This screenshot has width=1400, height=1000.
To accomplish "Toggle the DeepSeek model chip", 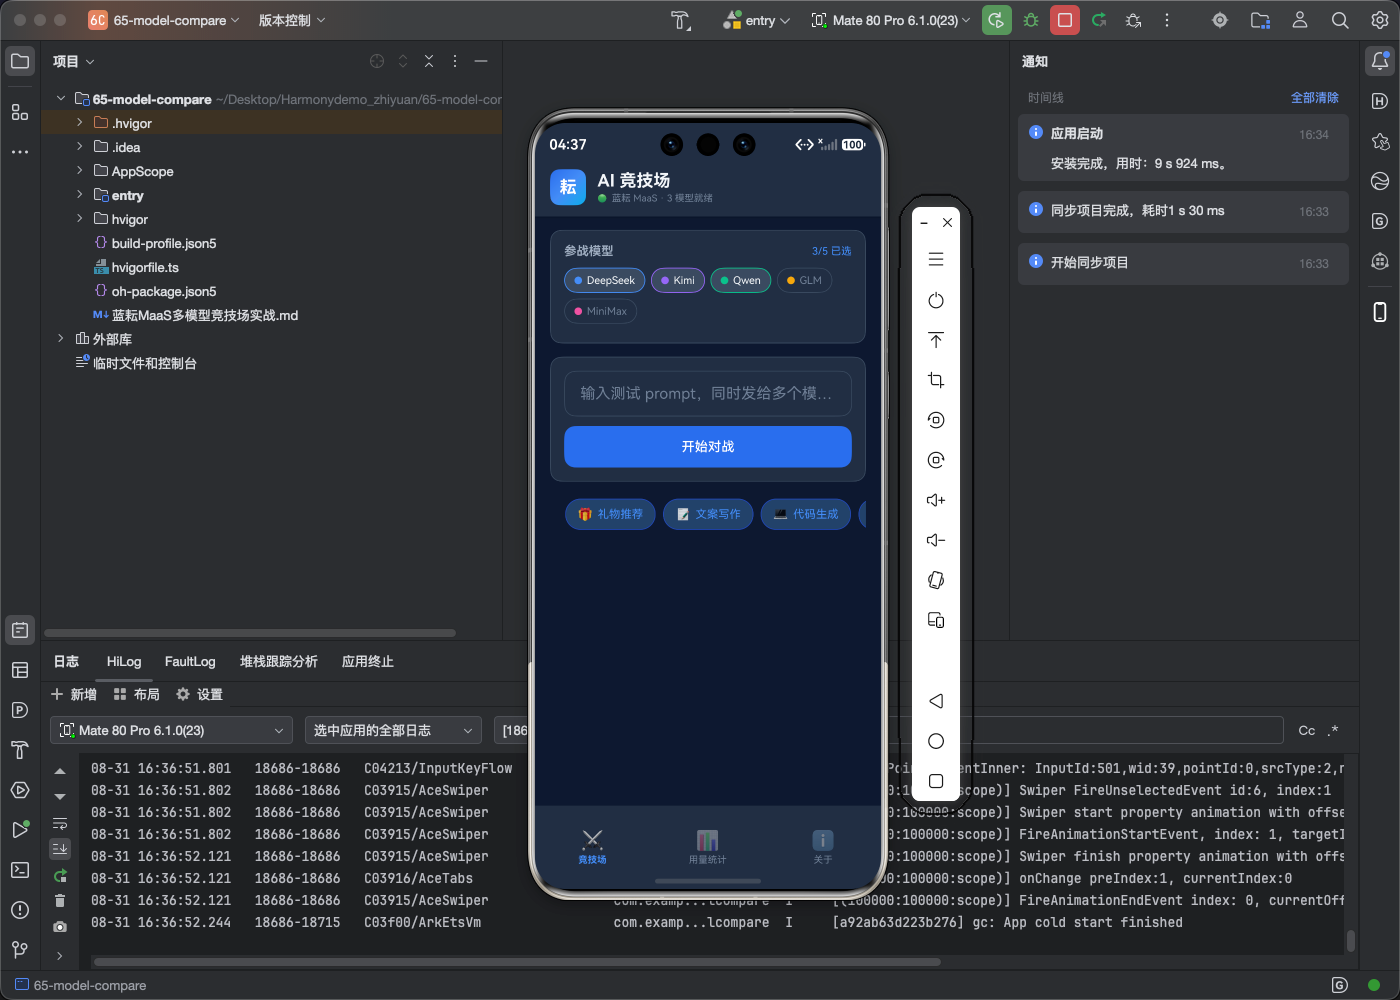I will click(605, 281).
